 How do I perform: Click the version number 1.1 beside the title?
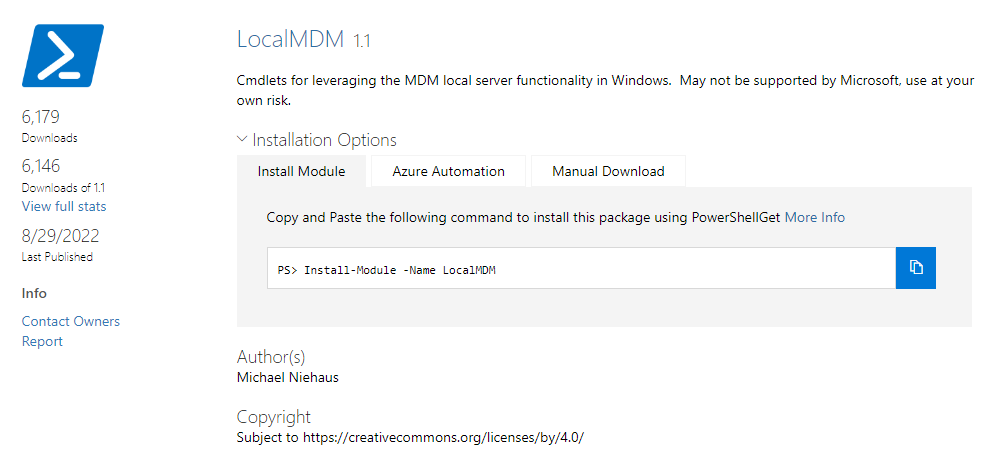coord(362,42)
